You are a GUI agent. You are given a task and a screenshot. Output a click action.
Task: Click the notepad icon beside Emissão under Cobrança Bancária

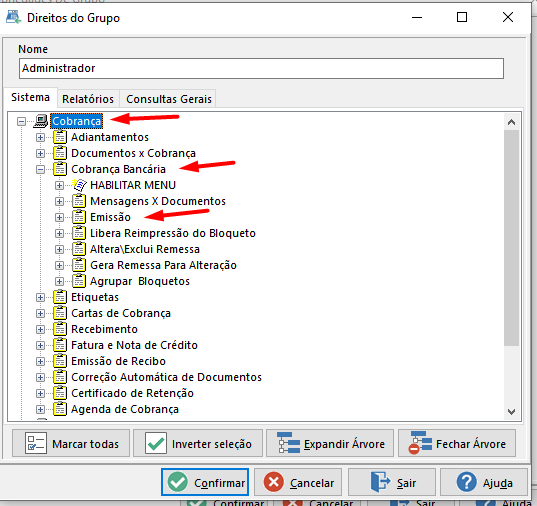[79, 217]
